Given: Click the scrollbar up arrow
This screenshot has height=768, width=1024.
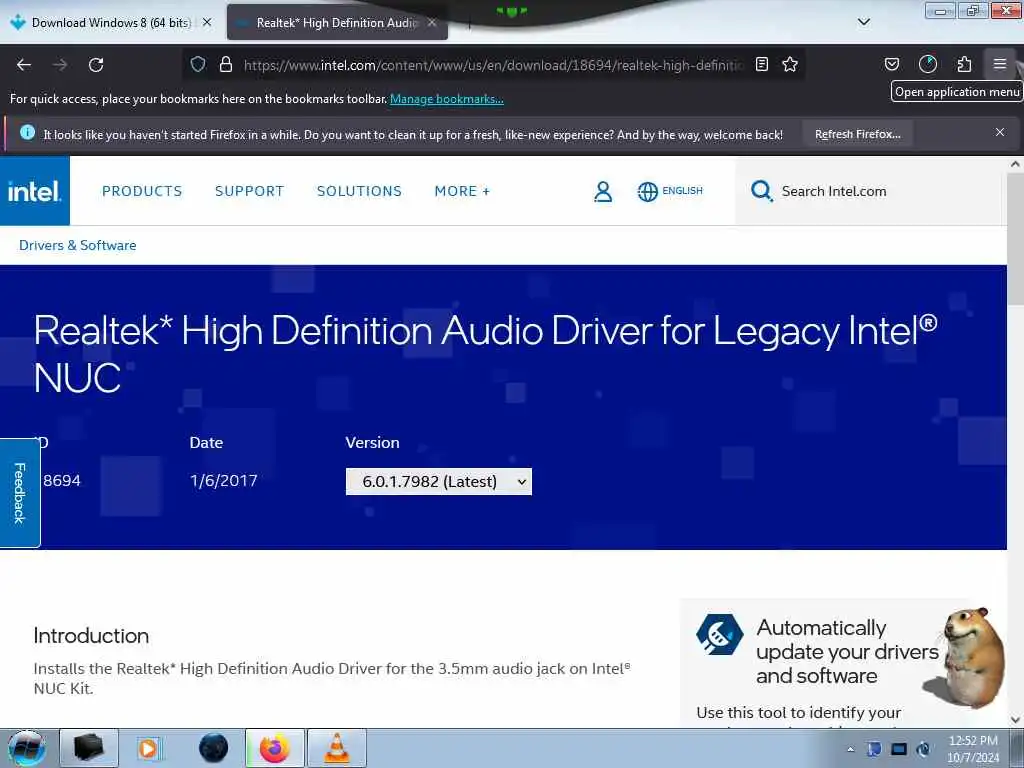Looking at the screenshot, I should 1016,164.
